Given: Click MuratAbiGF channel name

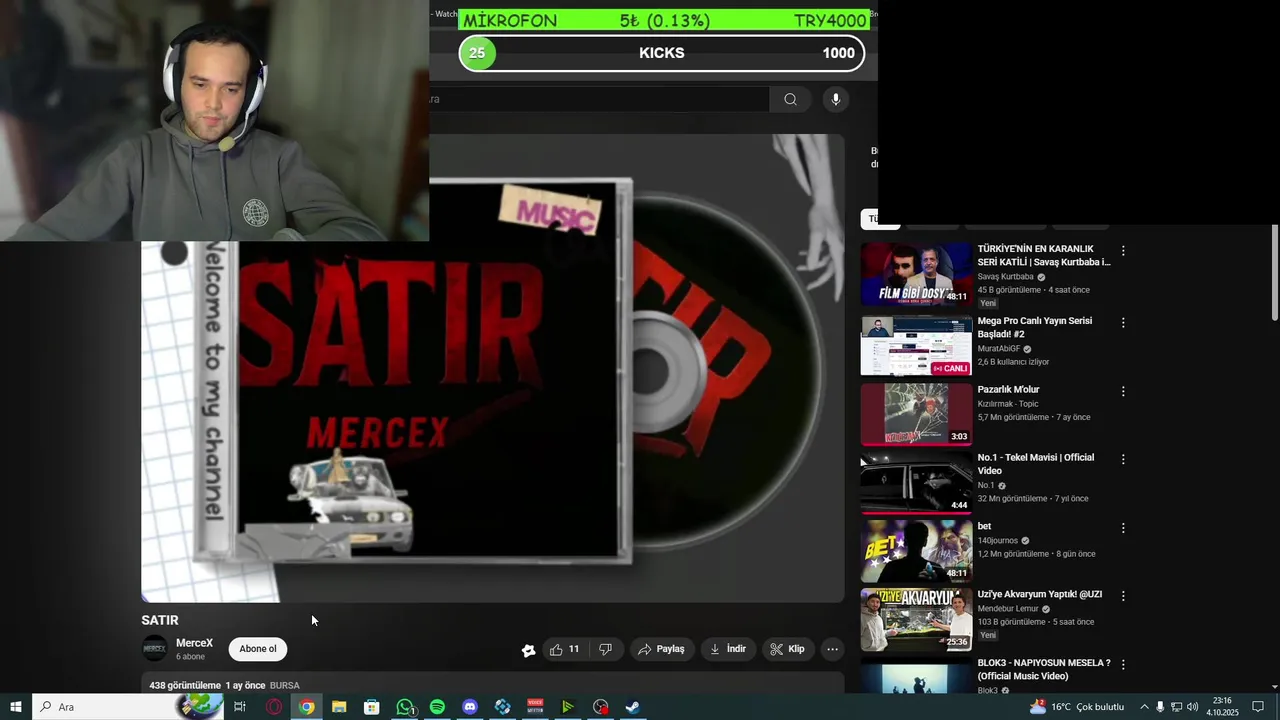Looking at the screenshot, I should (999, 349).
